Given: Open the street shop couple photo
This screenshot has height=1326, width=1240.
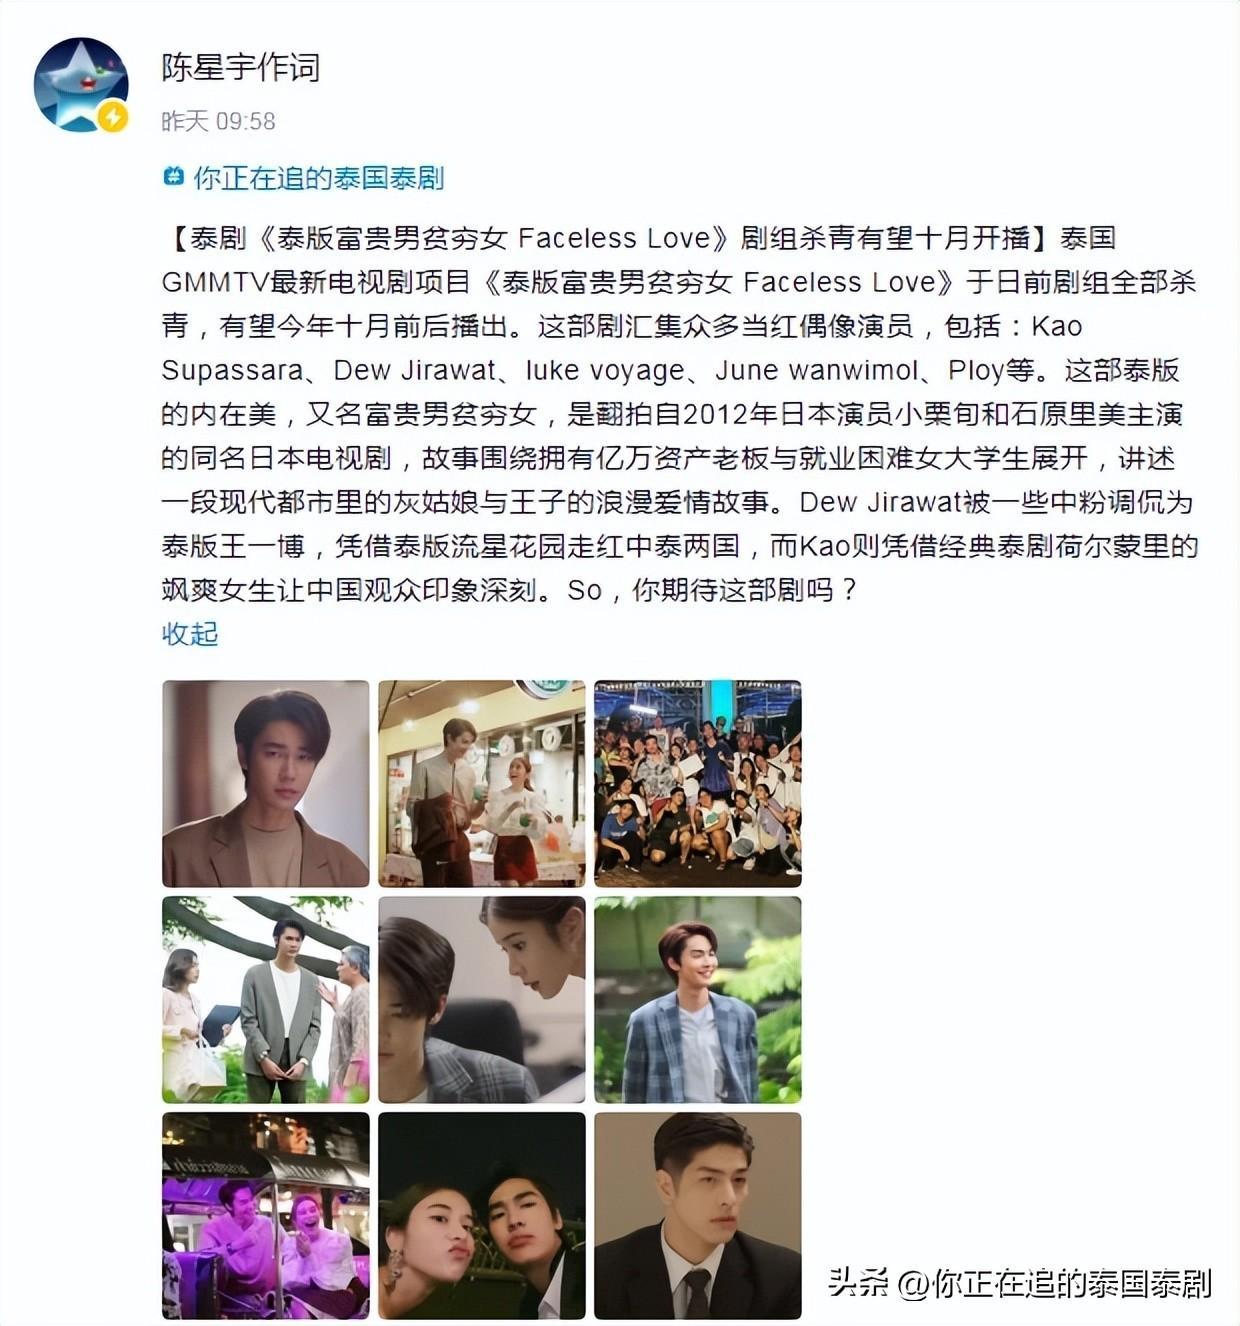Looking at the screenshot, I should [x=482, y=783].
